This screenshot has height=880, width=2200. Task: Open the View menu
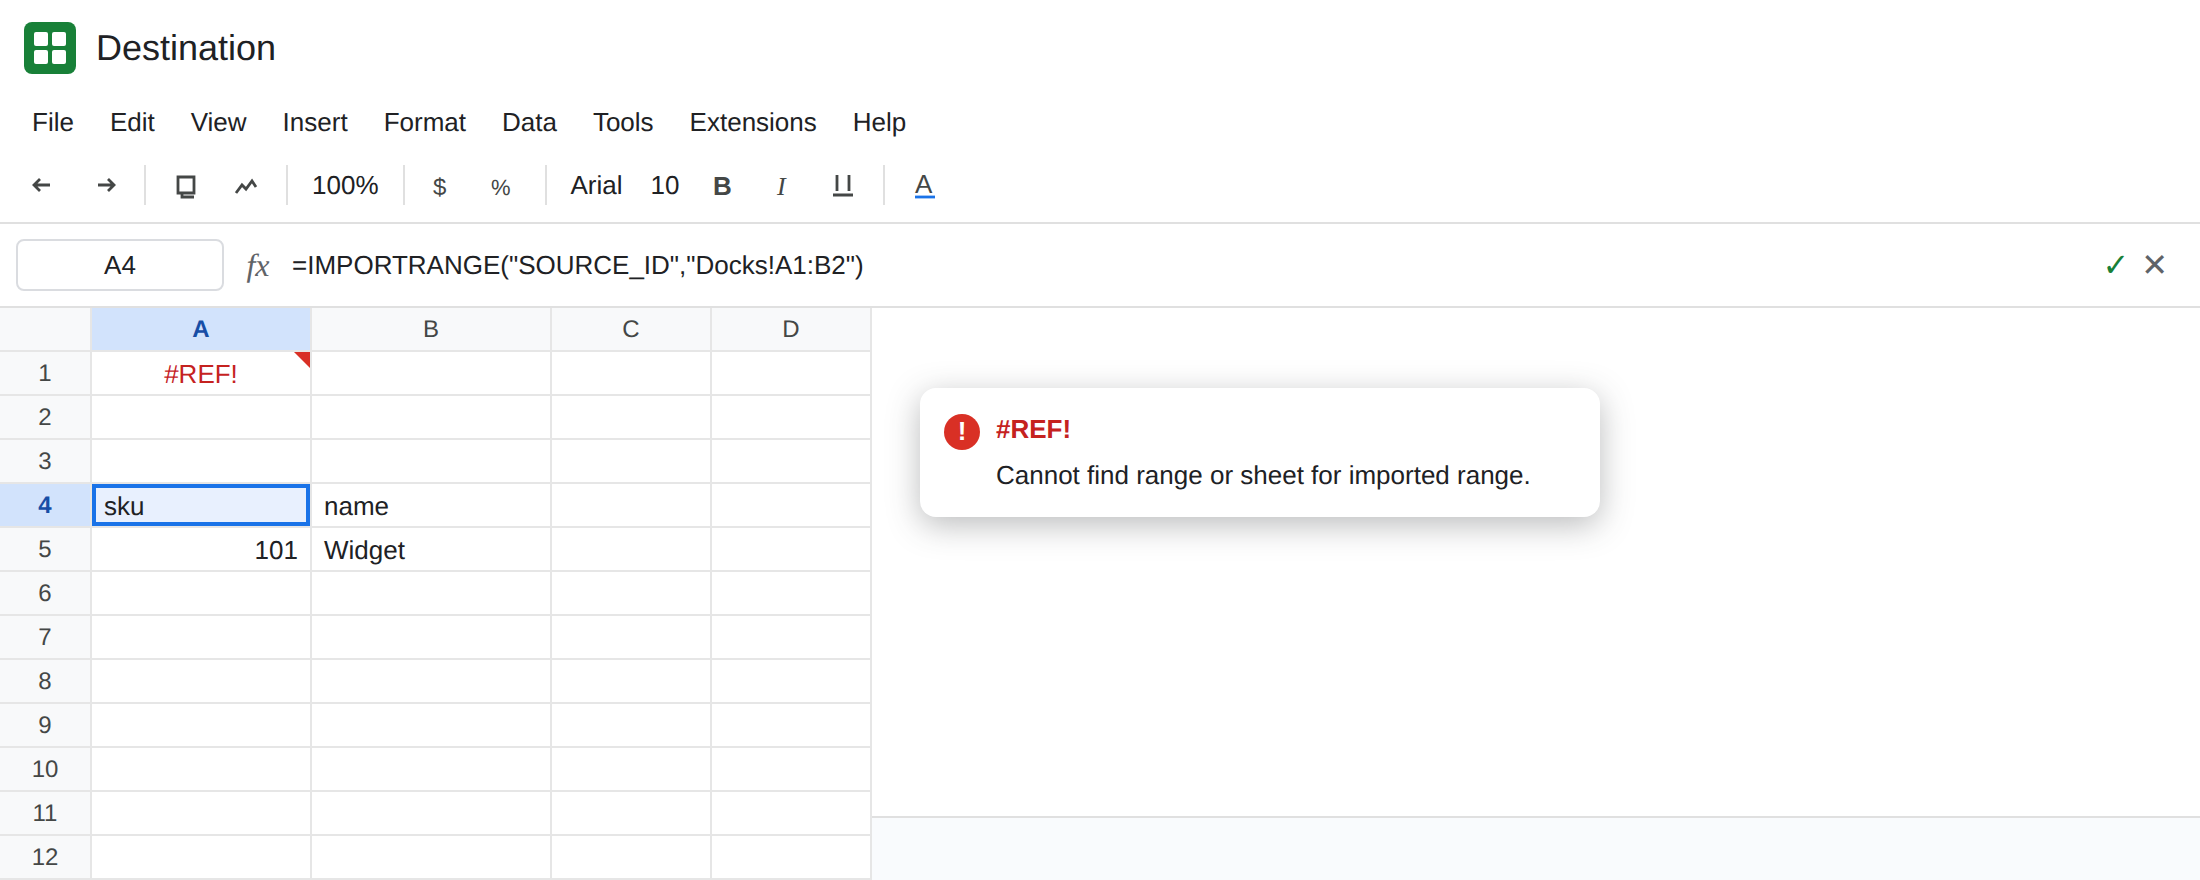(218, 122)
